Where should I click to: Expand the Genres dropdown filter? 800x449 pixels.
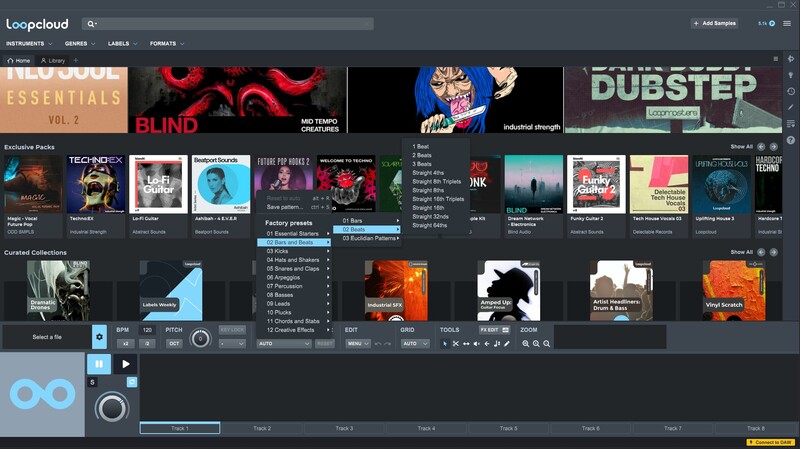tap(80, 44)
